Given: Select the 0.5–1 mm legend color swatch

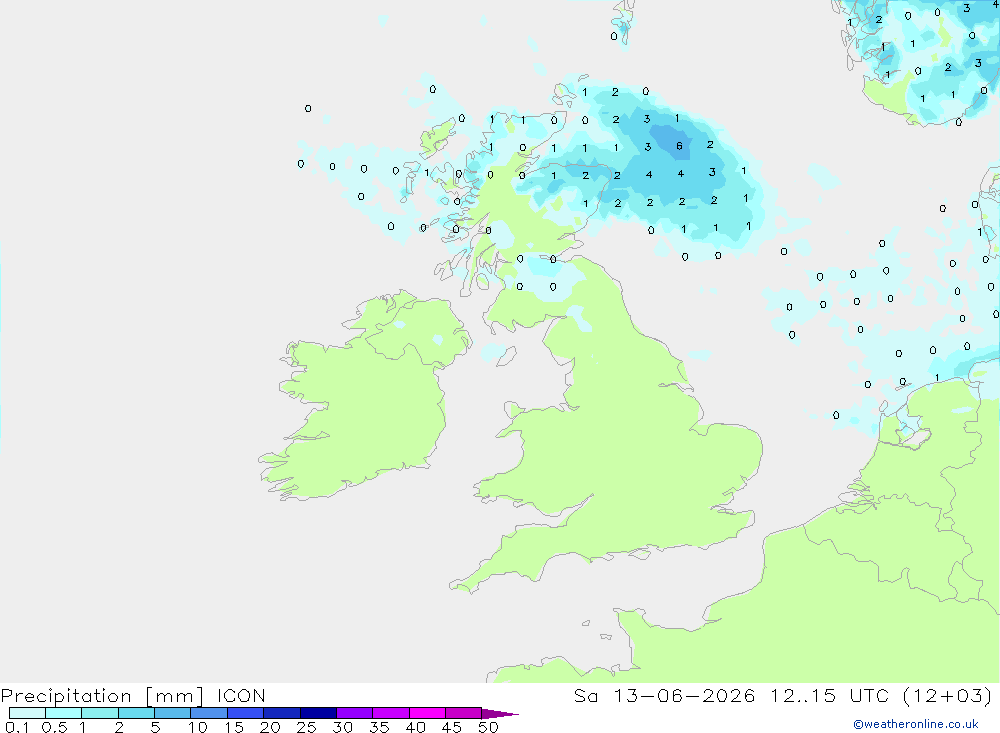Looking at the screenshot, I should 64,713.
